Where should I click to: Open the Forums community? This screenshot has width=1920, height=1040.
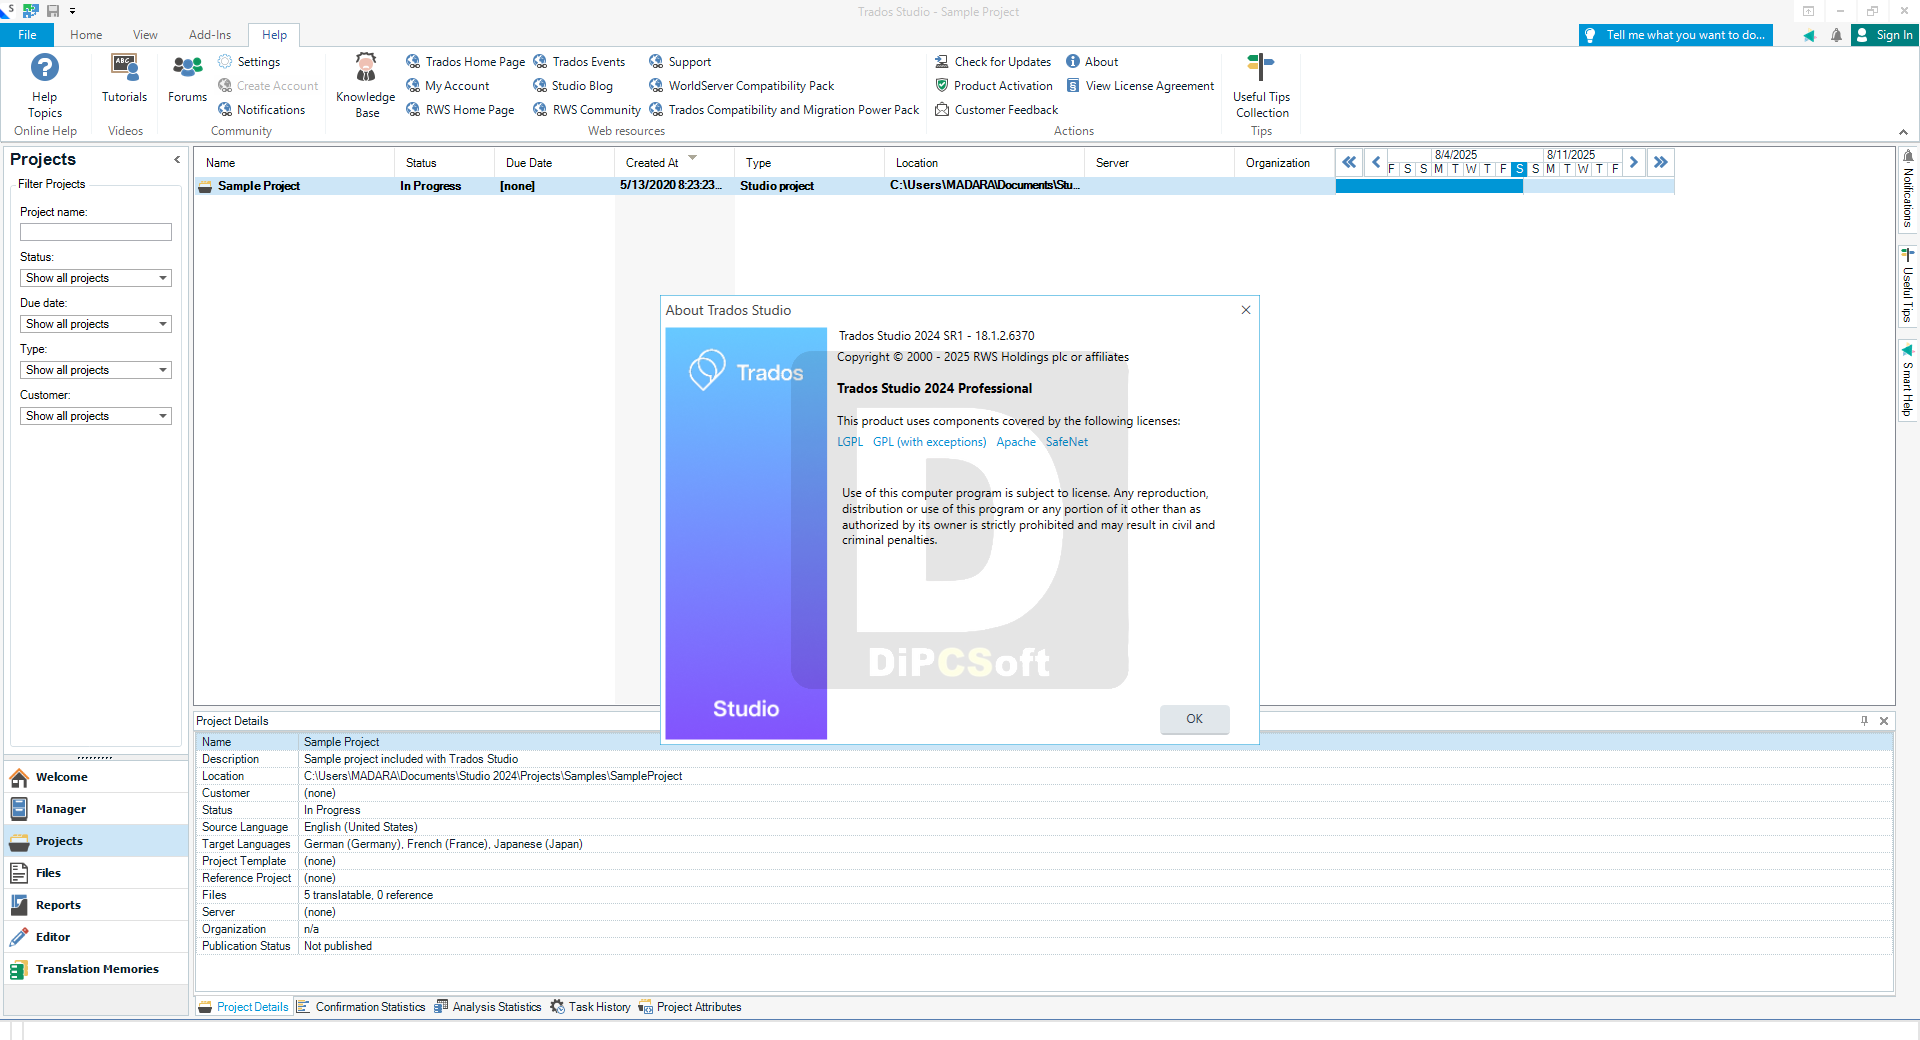187,78
